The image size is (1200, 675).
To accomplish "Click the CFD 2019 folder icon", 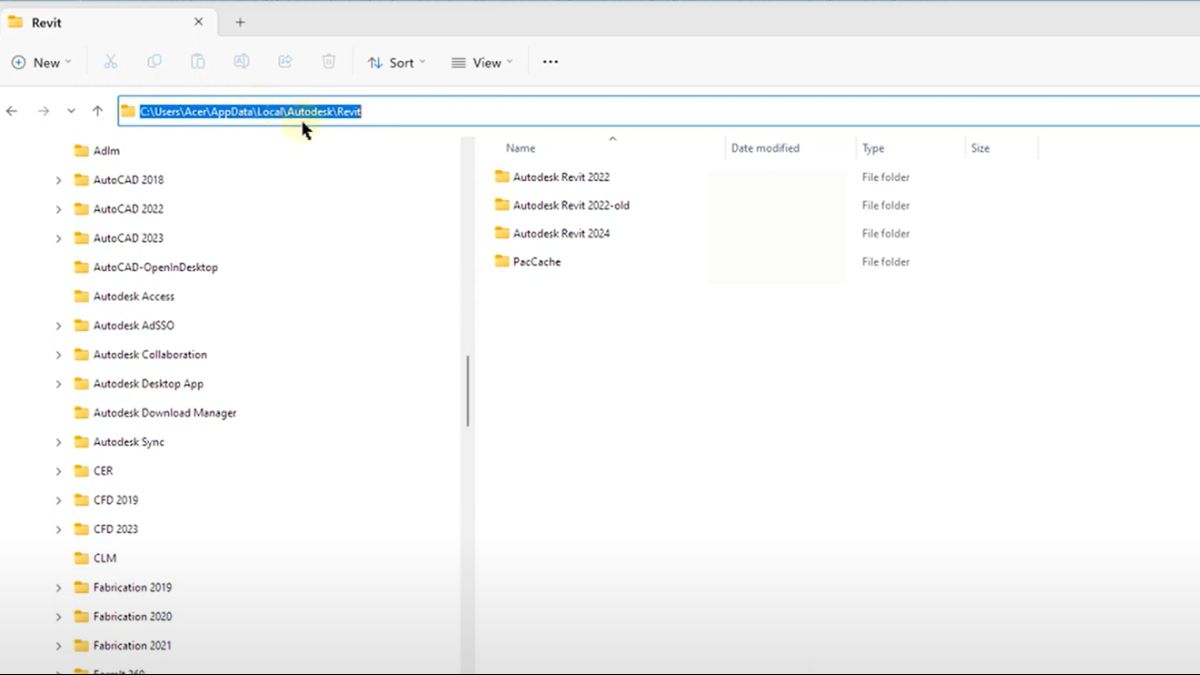I will [x=82, y=500].
